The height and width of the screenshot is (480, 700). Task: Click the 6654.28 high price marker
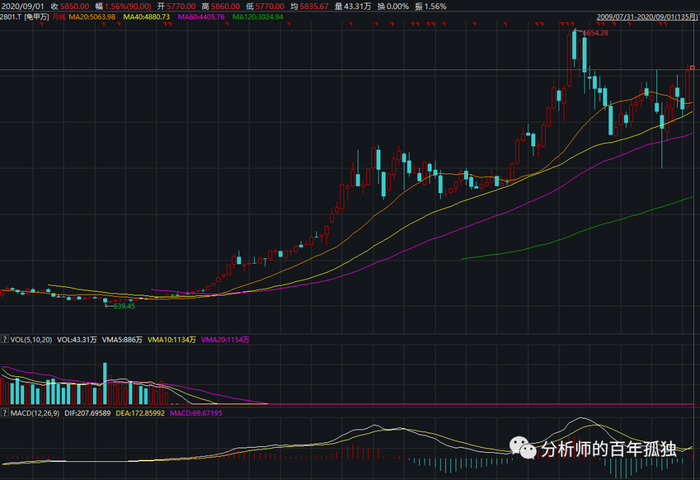pyautogui.click(x=594, y=33)
